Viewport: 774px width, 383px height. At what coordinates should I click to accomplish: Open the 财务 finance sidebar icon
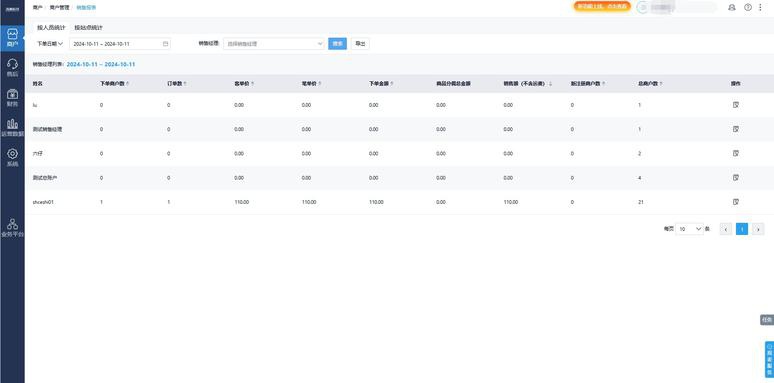[x=12, y=98]
